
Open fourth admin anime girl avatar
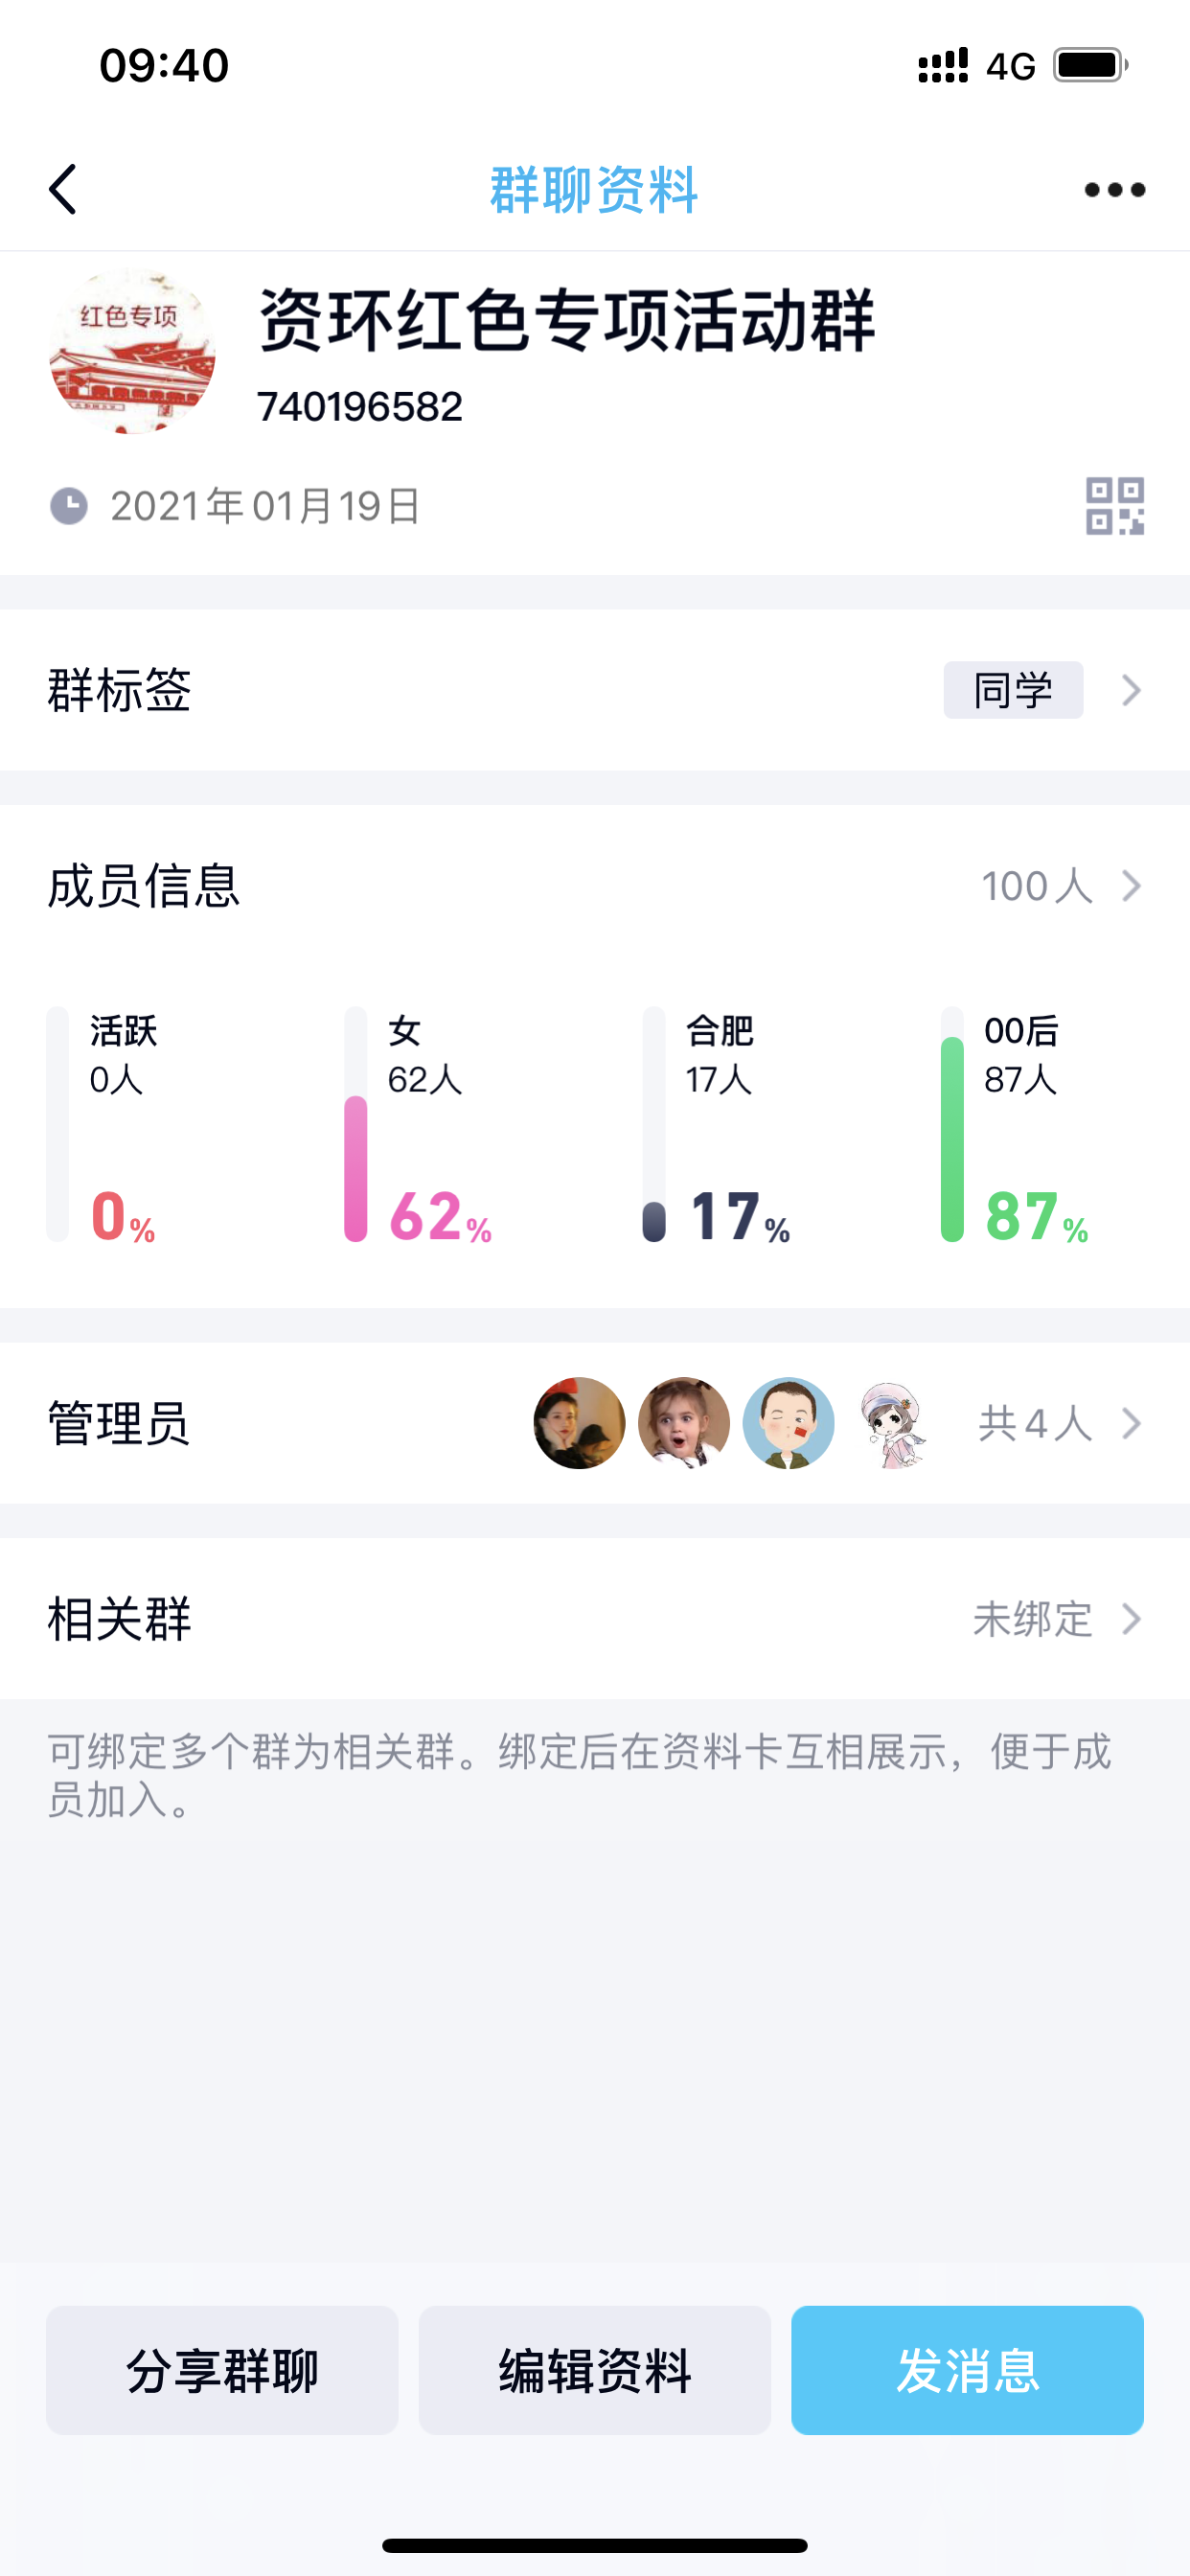893,1423
